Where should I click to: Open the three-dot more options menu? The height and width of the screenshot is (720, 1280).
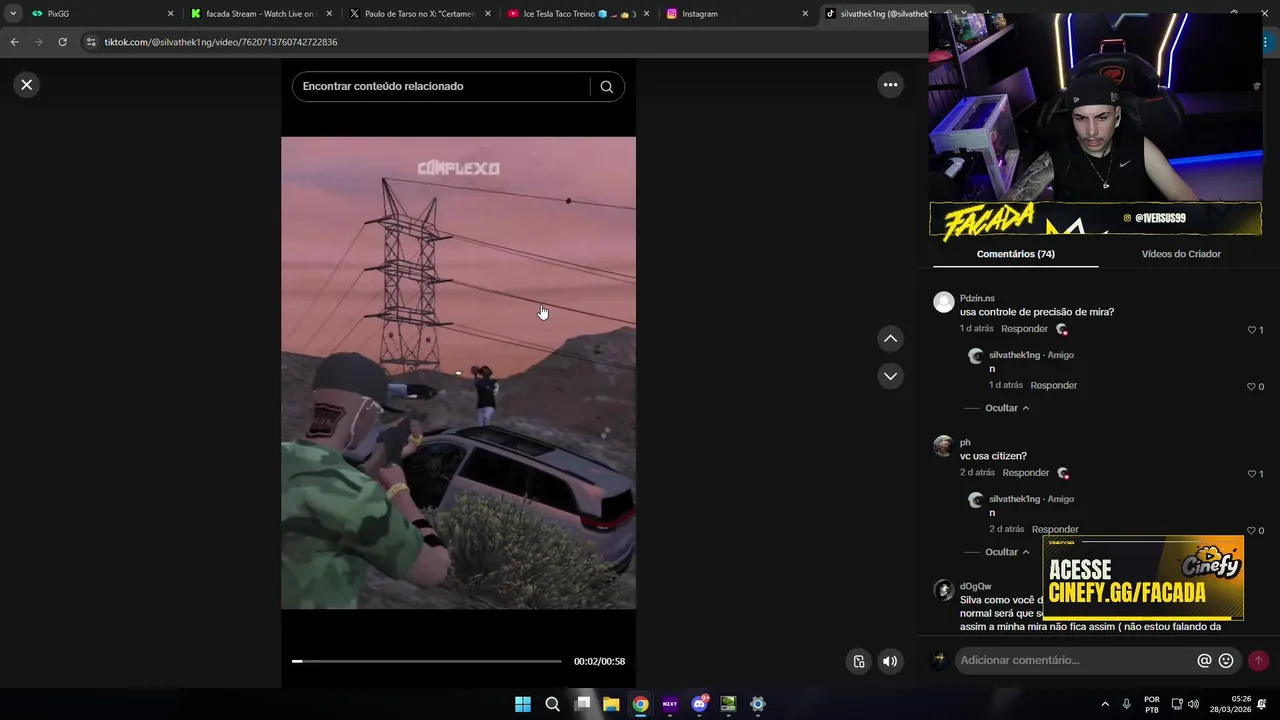890,85
